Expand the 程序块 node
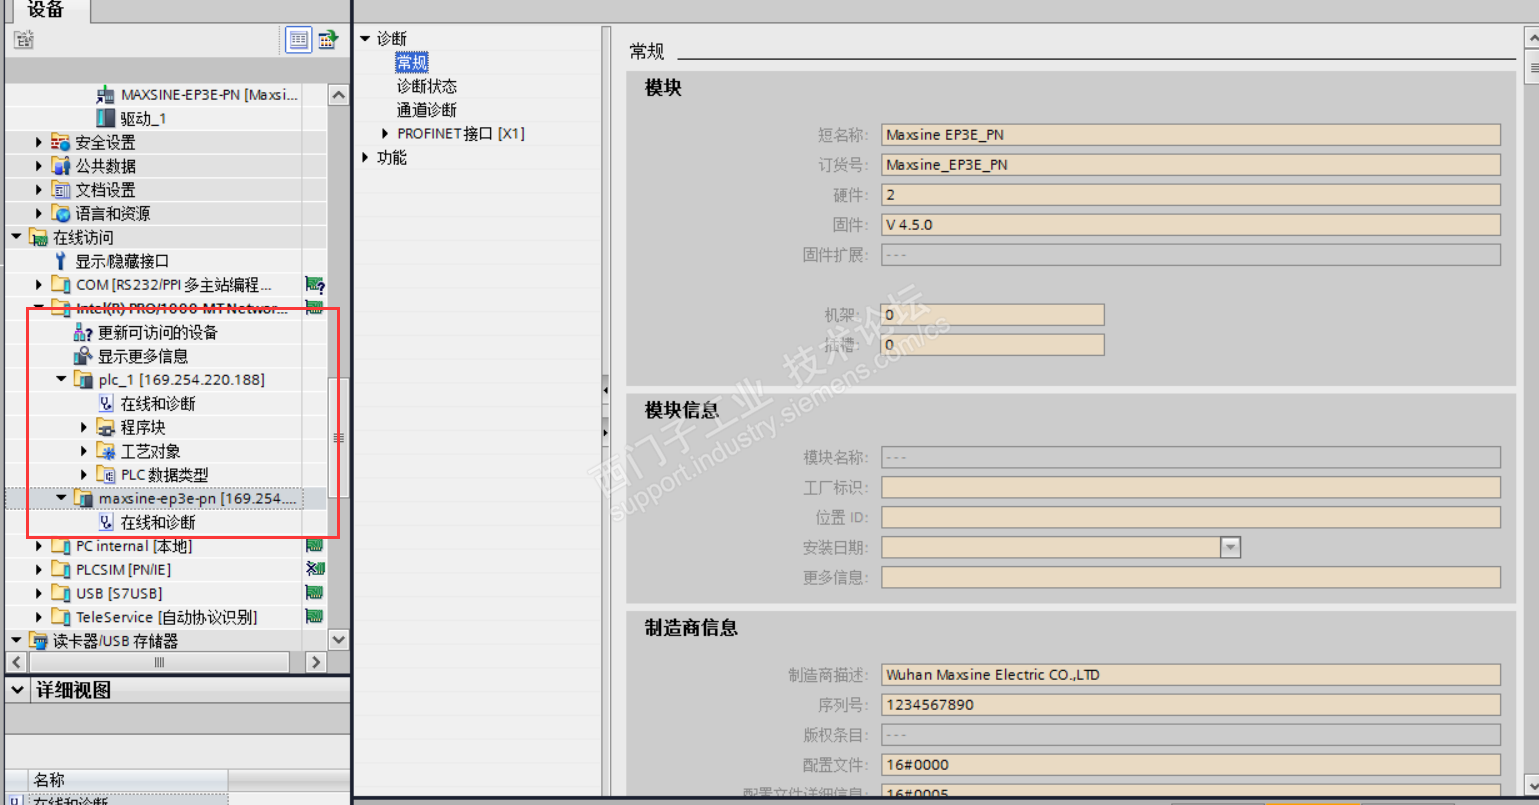This screenshot has height=805, width=1539. pyautogui.click(x=84, y=428)
